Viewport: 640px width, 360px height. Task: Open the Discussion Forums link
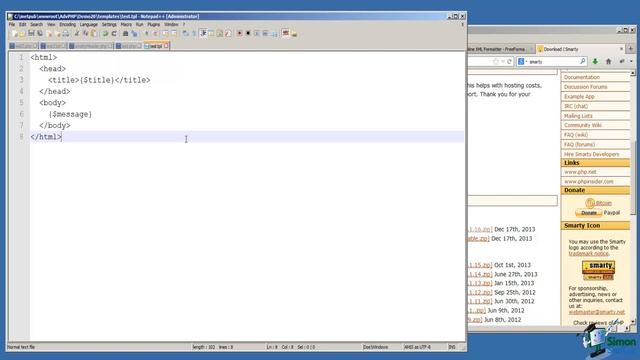(585, 87)
